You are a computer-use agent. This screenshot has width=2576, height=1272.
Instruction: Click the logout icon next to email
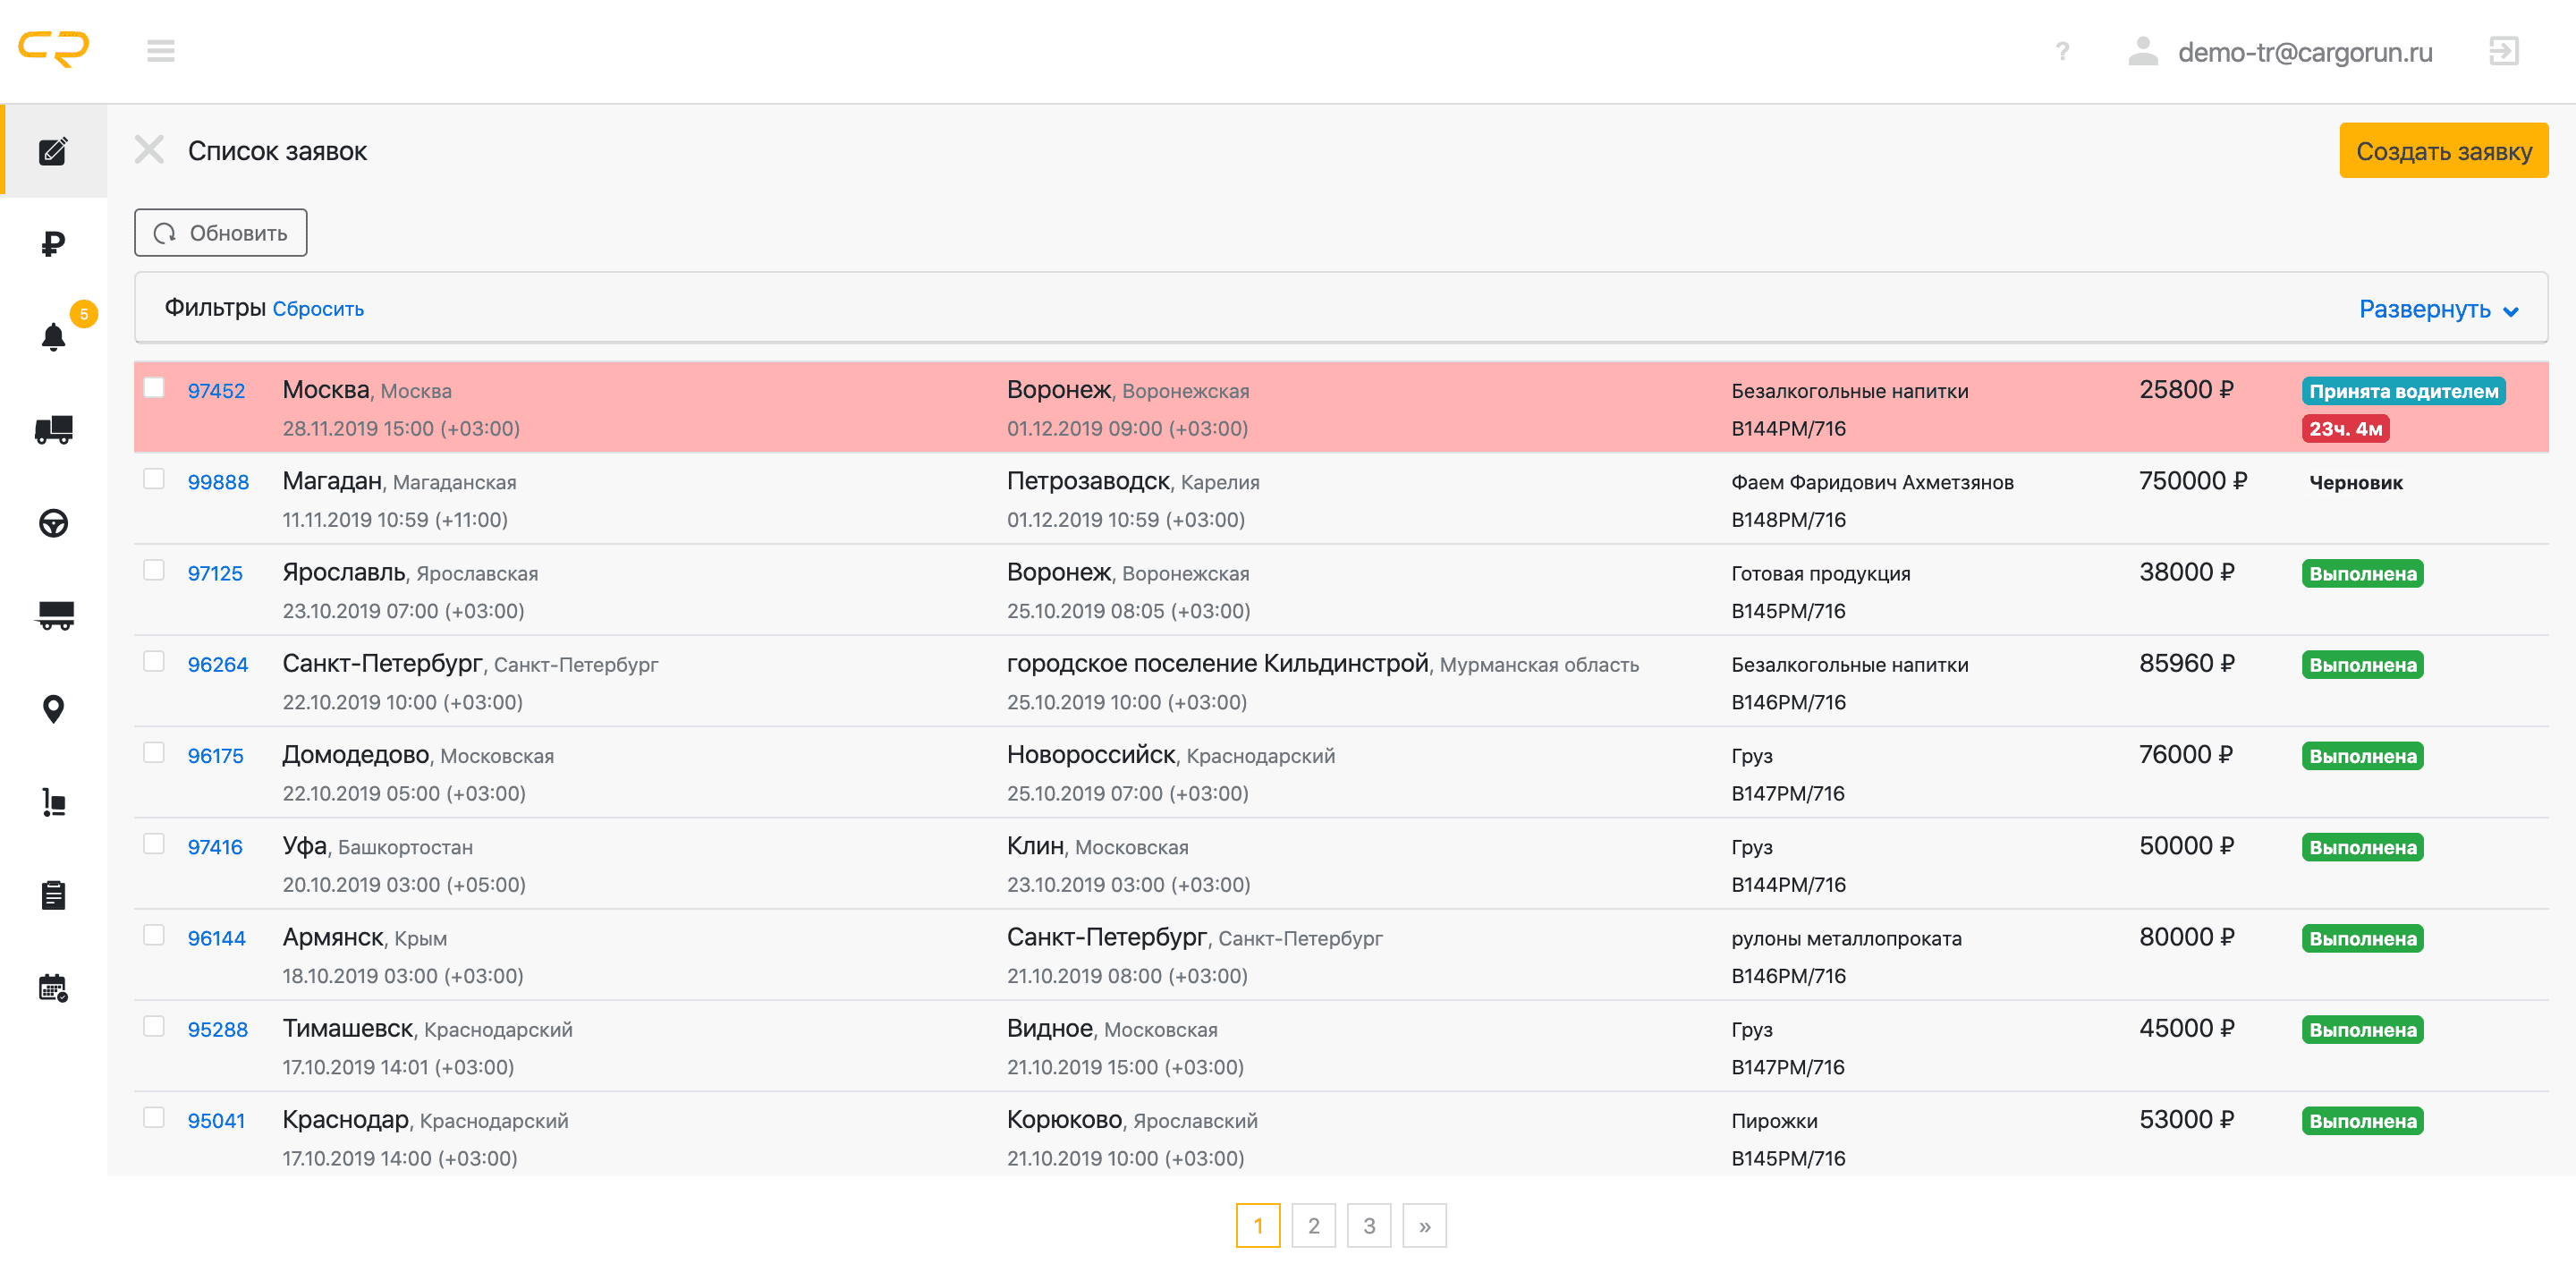pyautogui.click(x=2503, y=51)
